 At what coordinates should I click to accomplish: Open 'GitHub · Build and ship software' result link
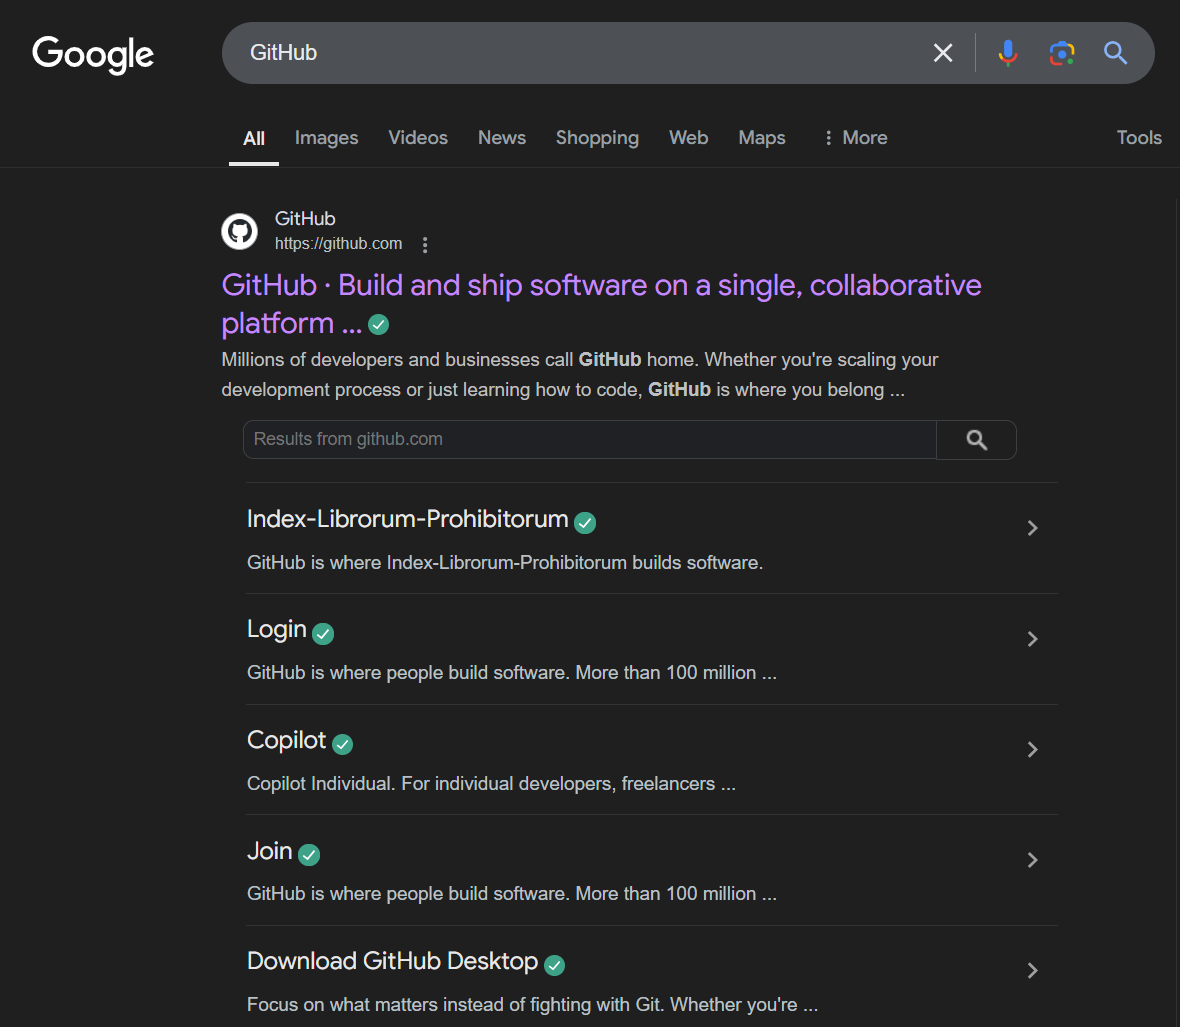pos(601,304)
